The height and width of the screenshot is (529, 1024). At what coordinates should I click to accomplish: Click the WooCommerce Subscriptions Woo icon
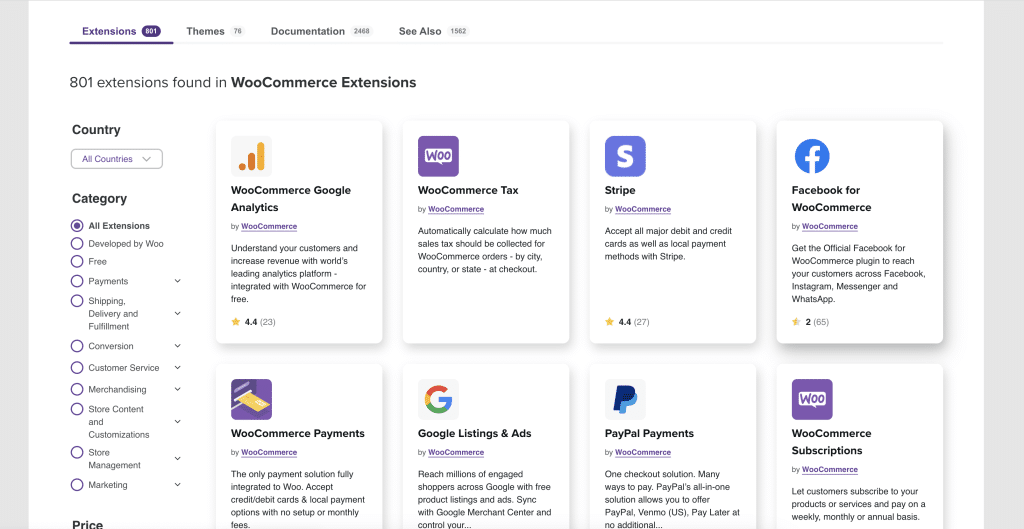point(812,399)
